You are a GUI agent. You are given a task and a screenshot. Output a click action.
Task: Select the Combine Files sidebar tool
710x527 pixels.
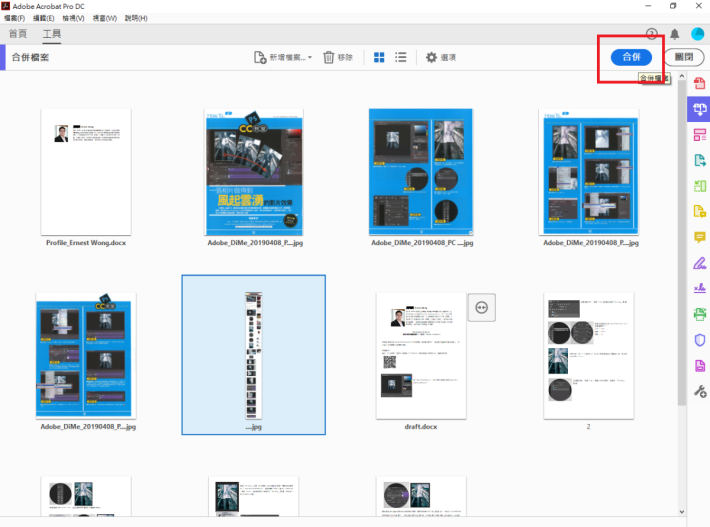700,109
